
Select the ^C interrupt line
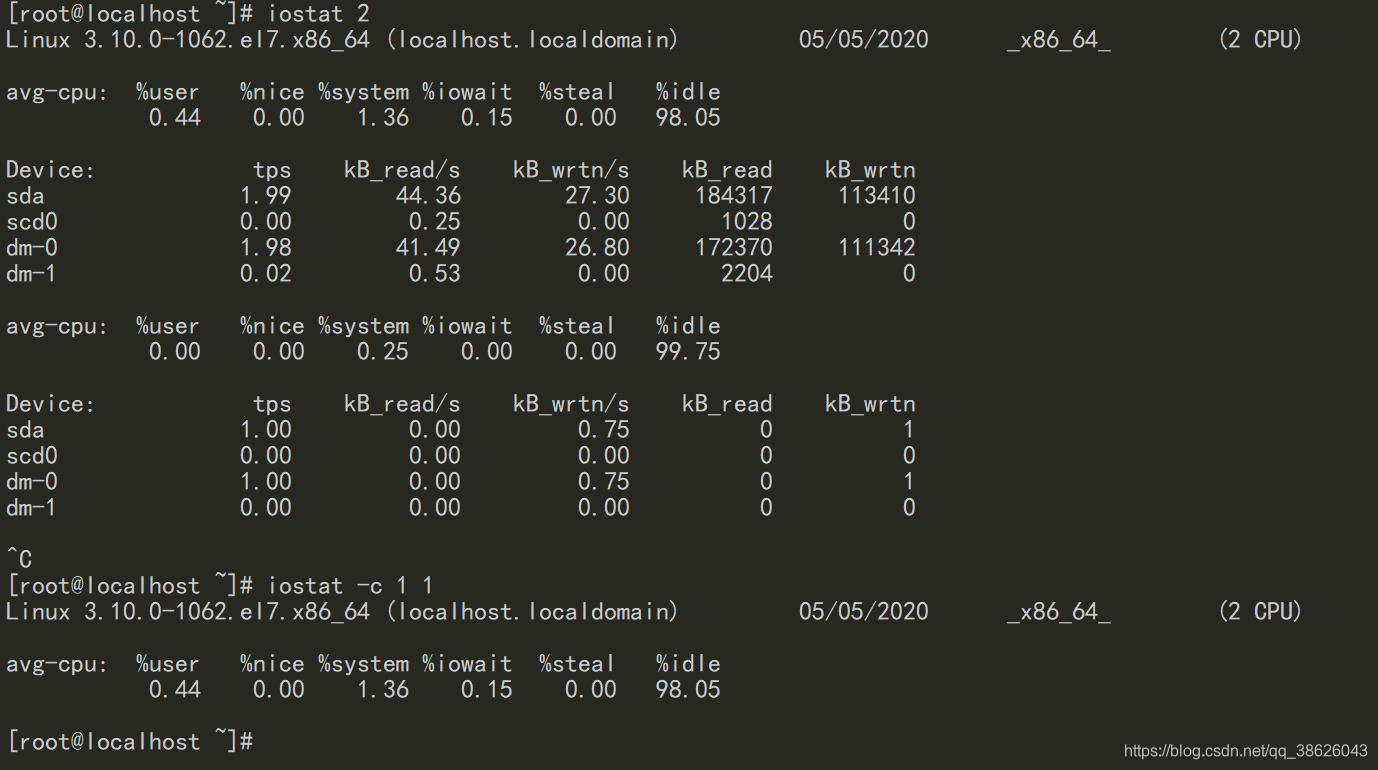(19, 560)
